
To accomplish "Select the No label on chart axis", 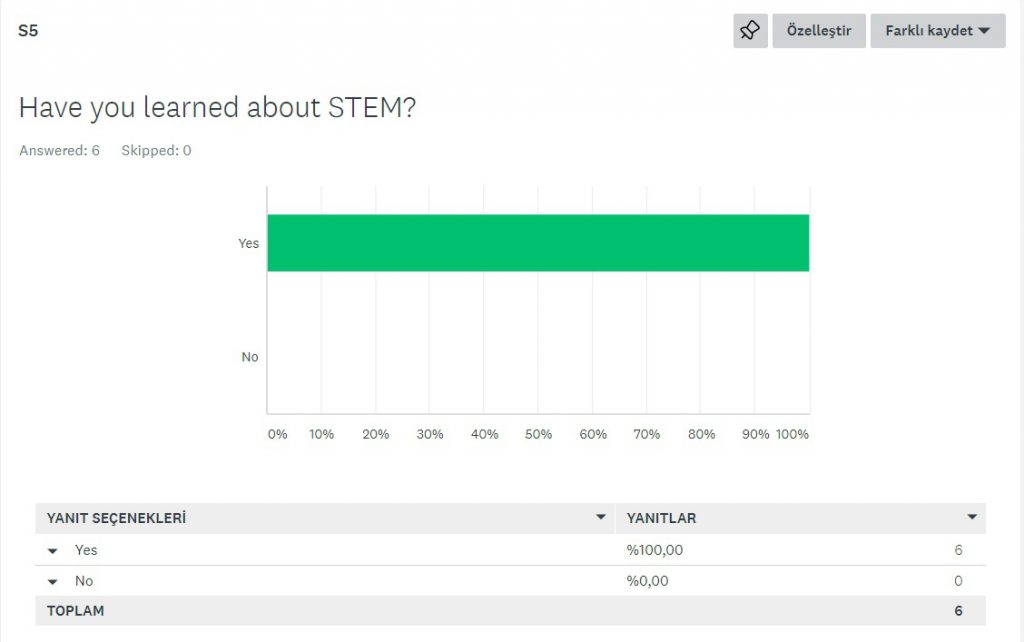I will (248, 356).
